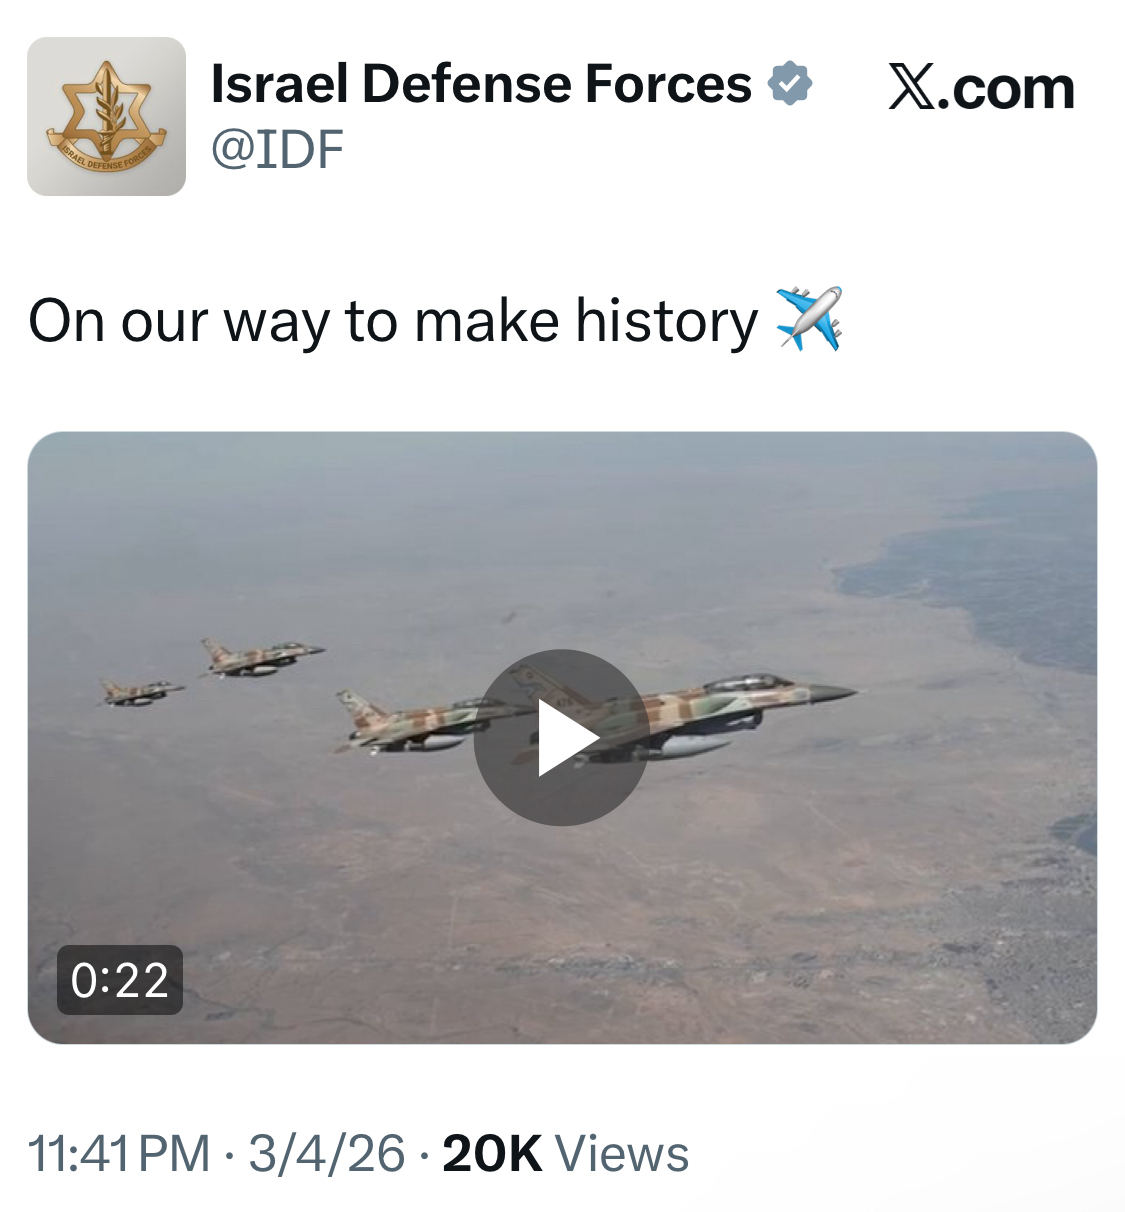Play the video using the play button
The image size is (1125, 1212).
pos(561,738)
